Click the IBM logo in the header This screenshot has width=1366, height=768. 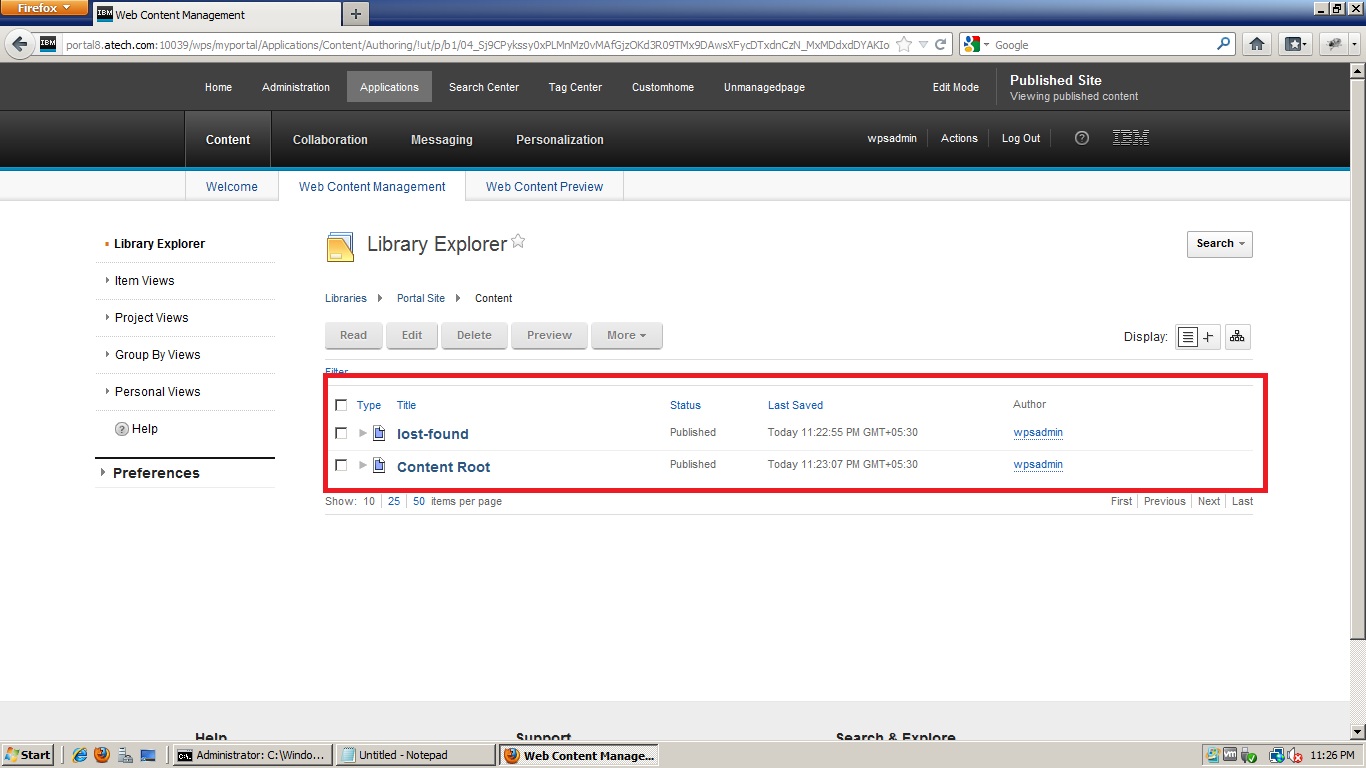click(x=1130, y=138)
